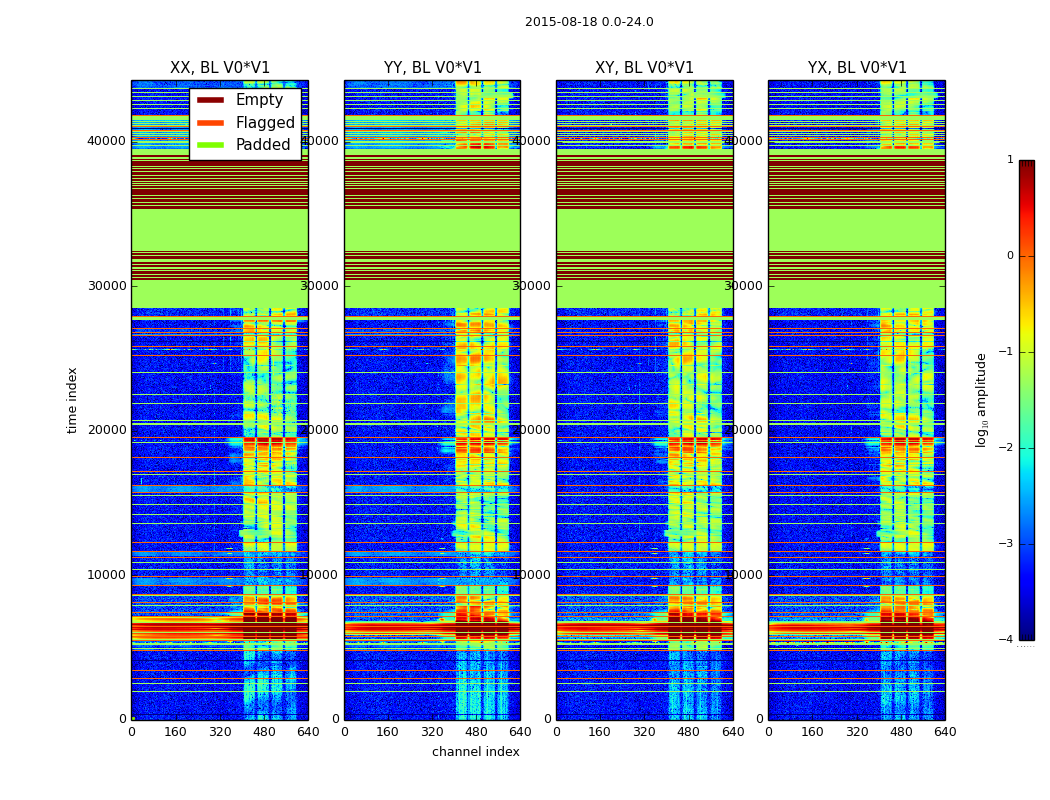Viewport: 1050px width, 800px height.
Task: Click the YX, BL V0*V1 plot title
Action: pos(857,68)
